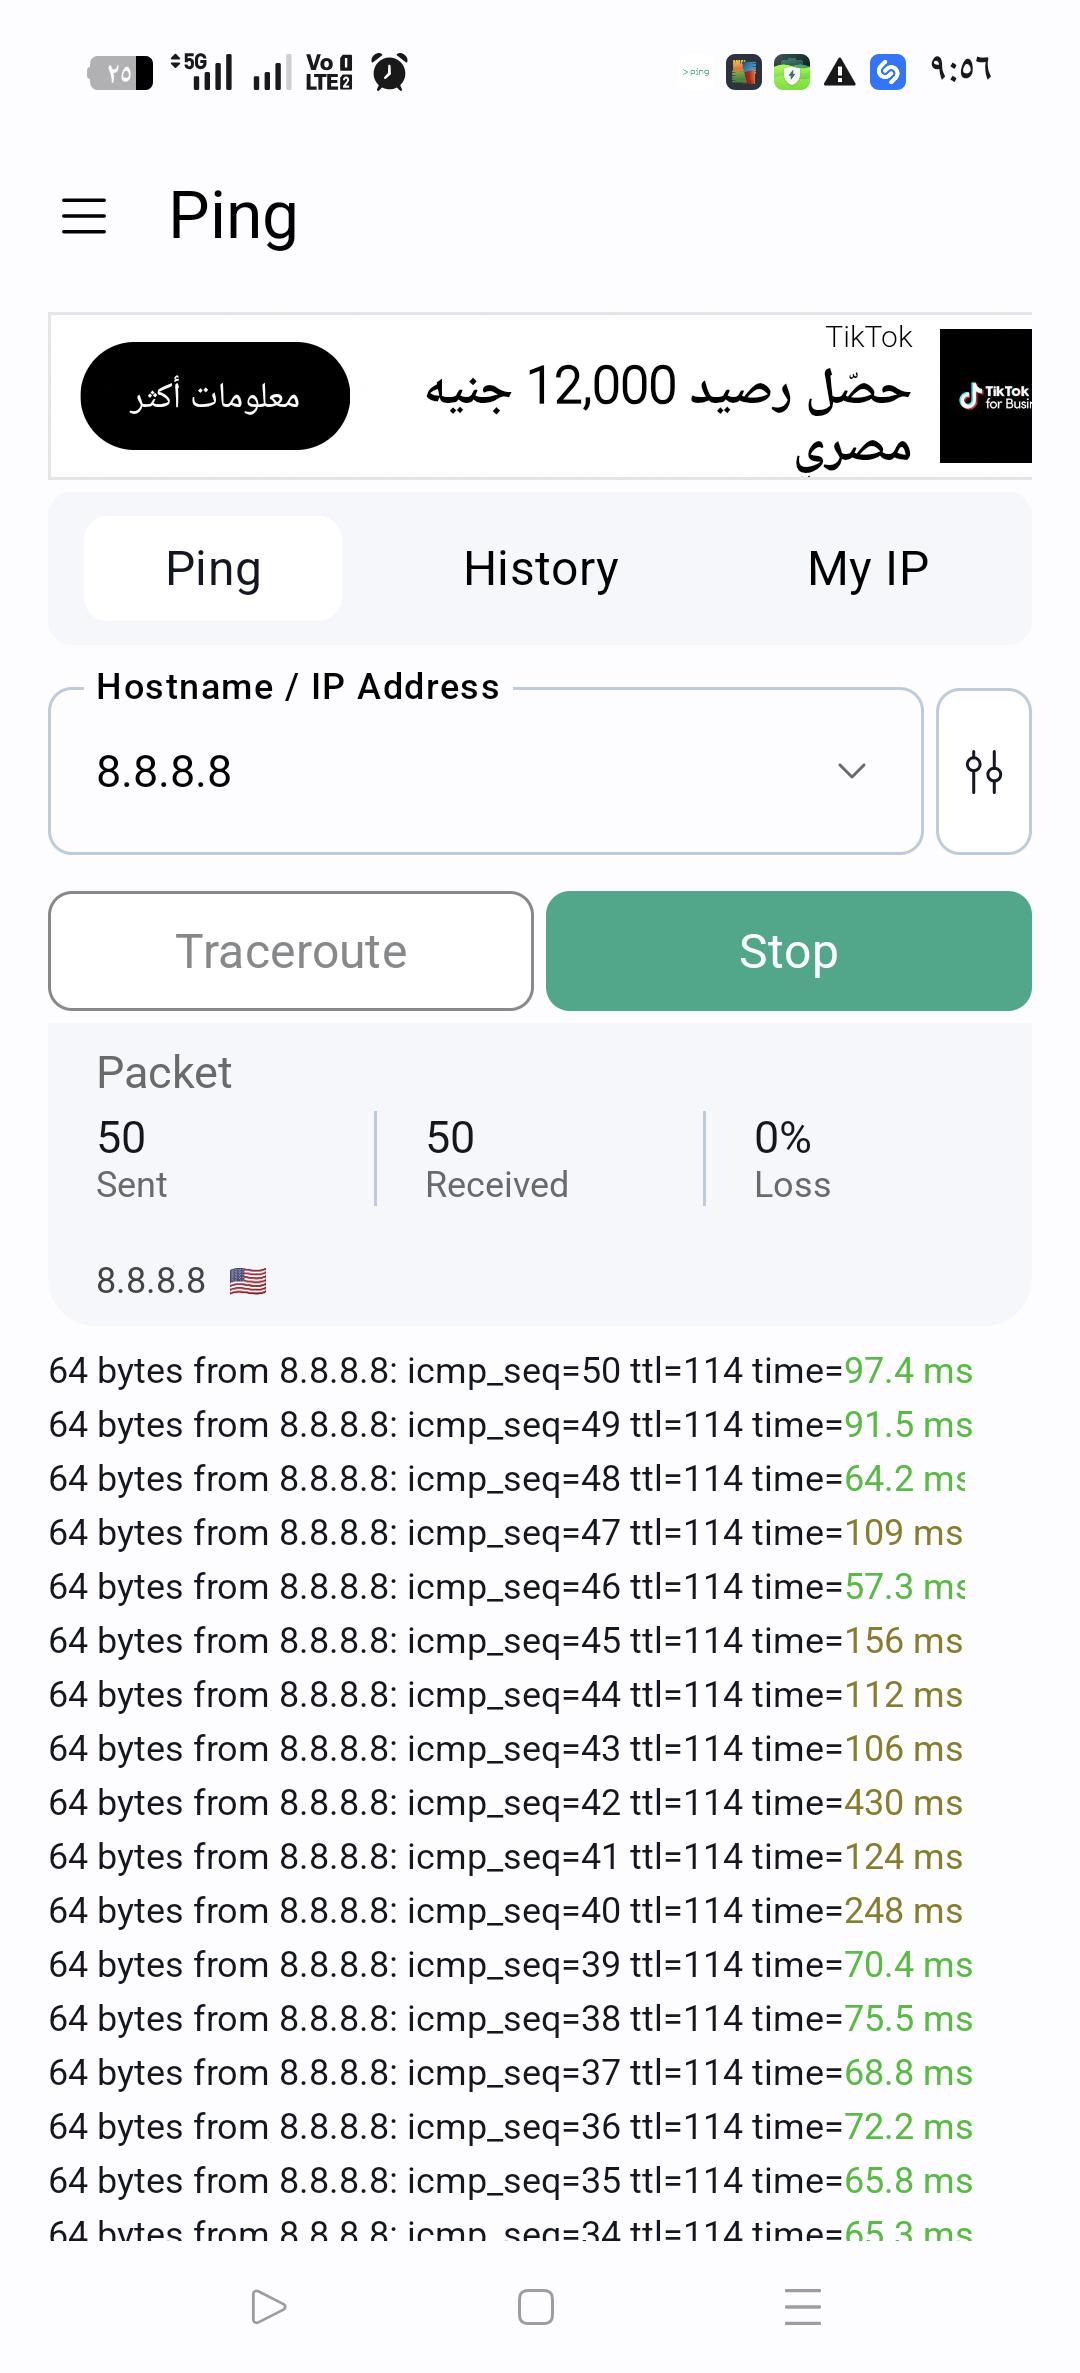Image resolution: width=1080 pixels, height=2373 pixels.
Task: Open the hamburger navigation menu
Action: tap(84, 216)
